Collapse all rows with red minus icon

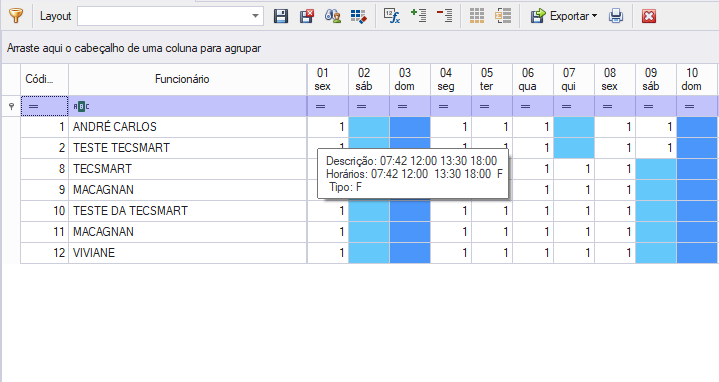[x=444, y=16]
